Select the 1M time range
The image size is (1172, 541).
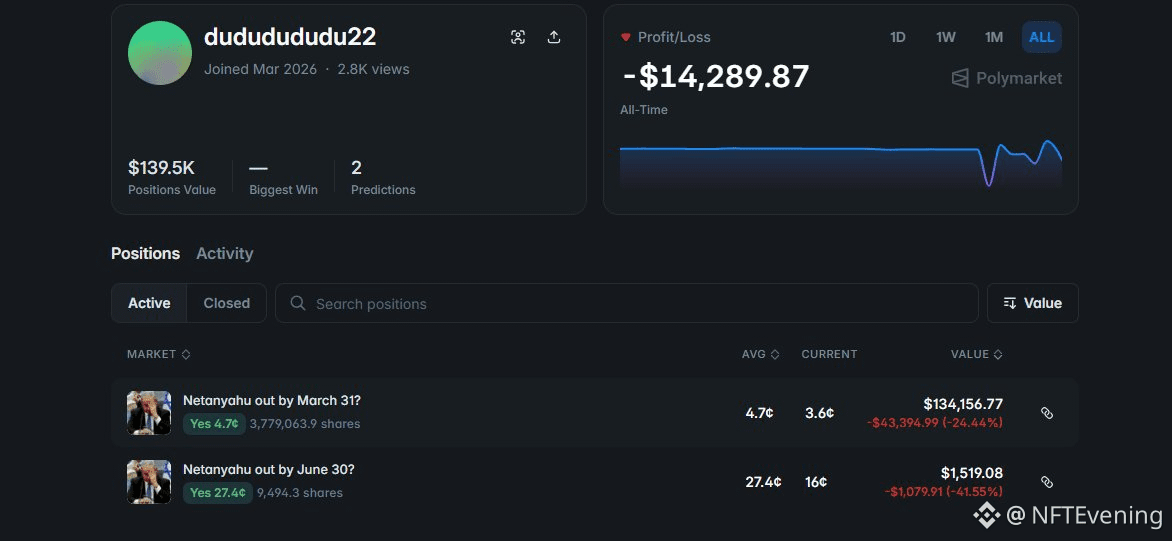993,37
